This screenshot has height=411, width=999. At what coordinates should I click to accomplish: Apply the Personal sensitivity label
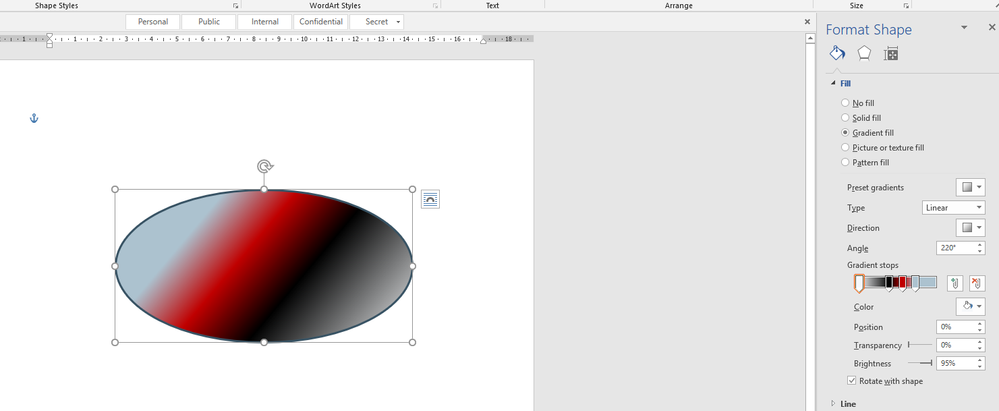point(153,22)
